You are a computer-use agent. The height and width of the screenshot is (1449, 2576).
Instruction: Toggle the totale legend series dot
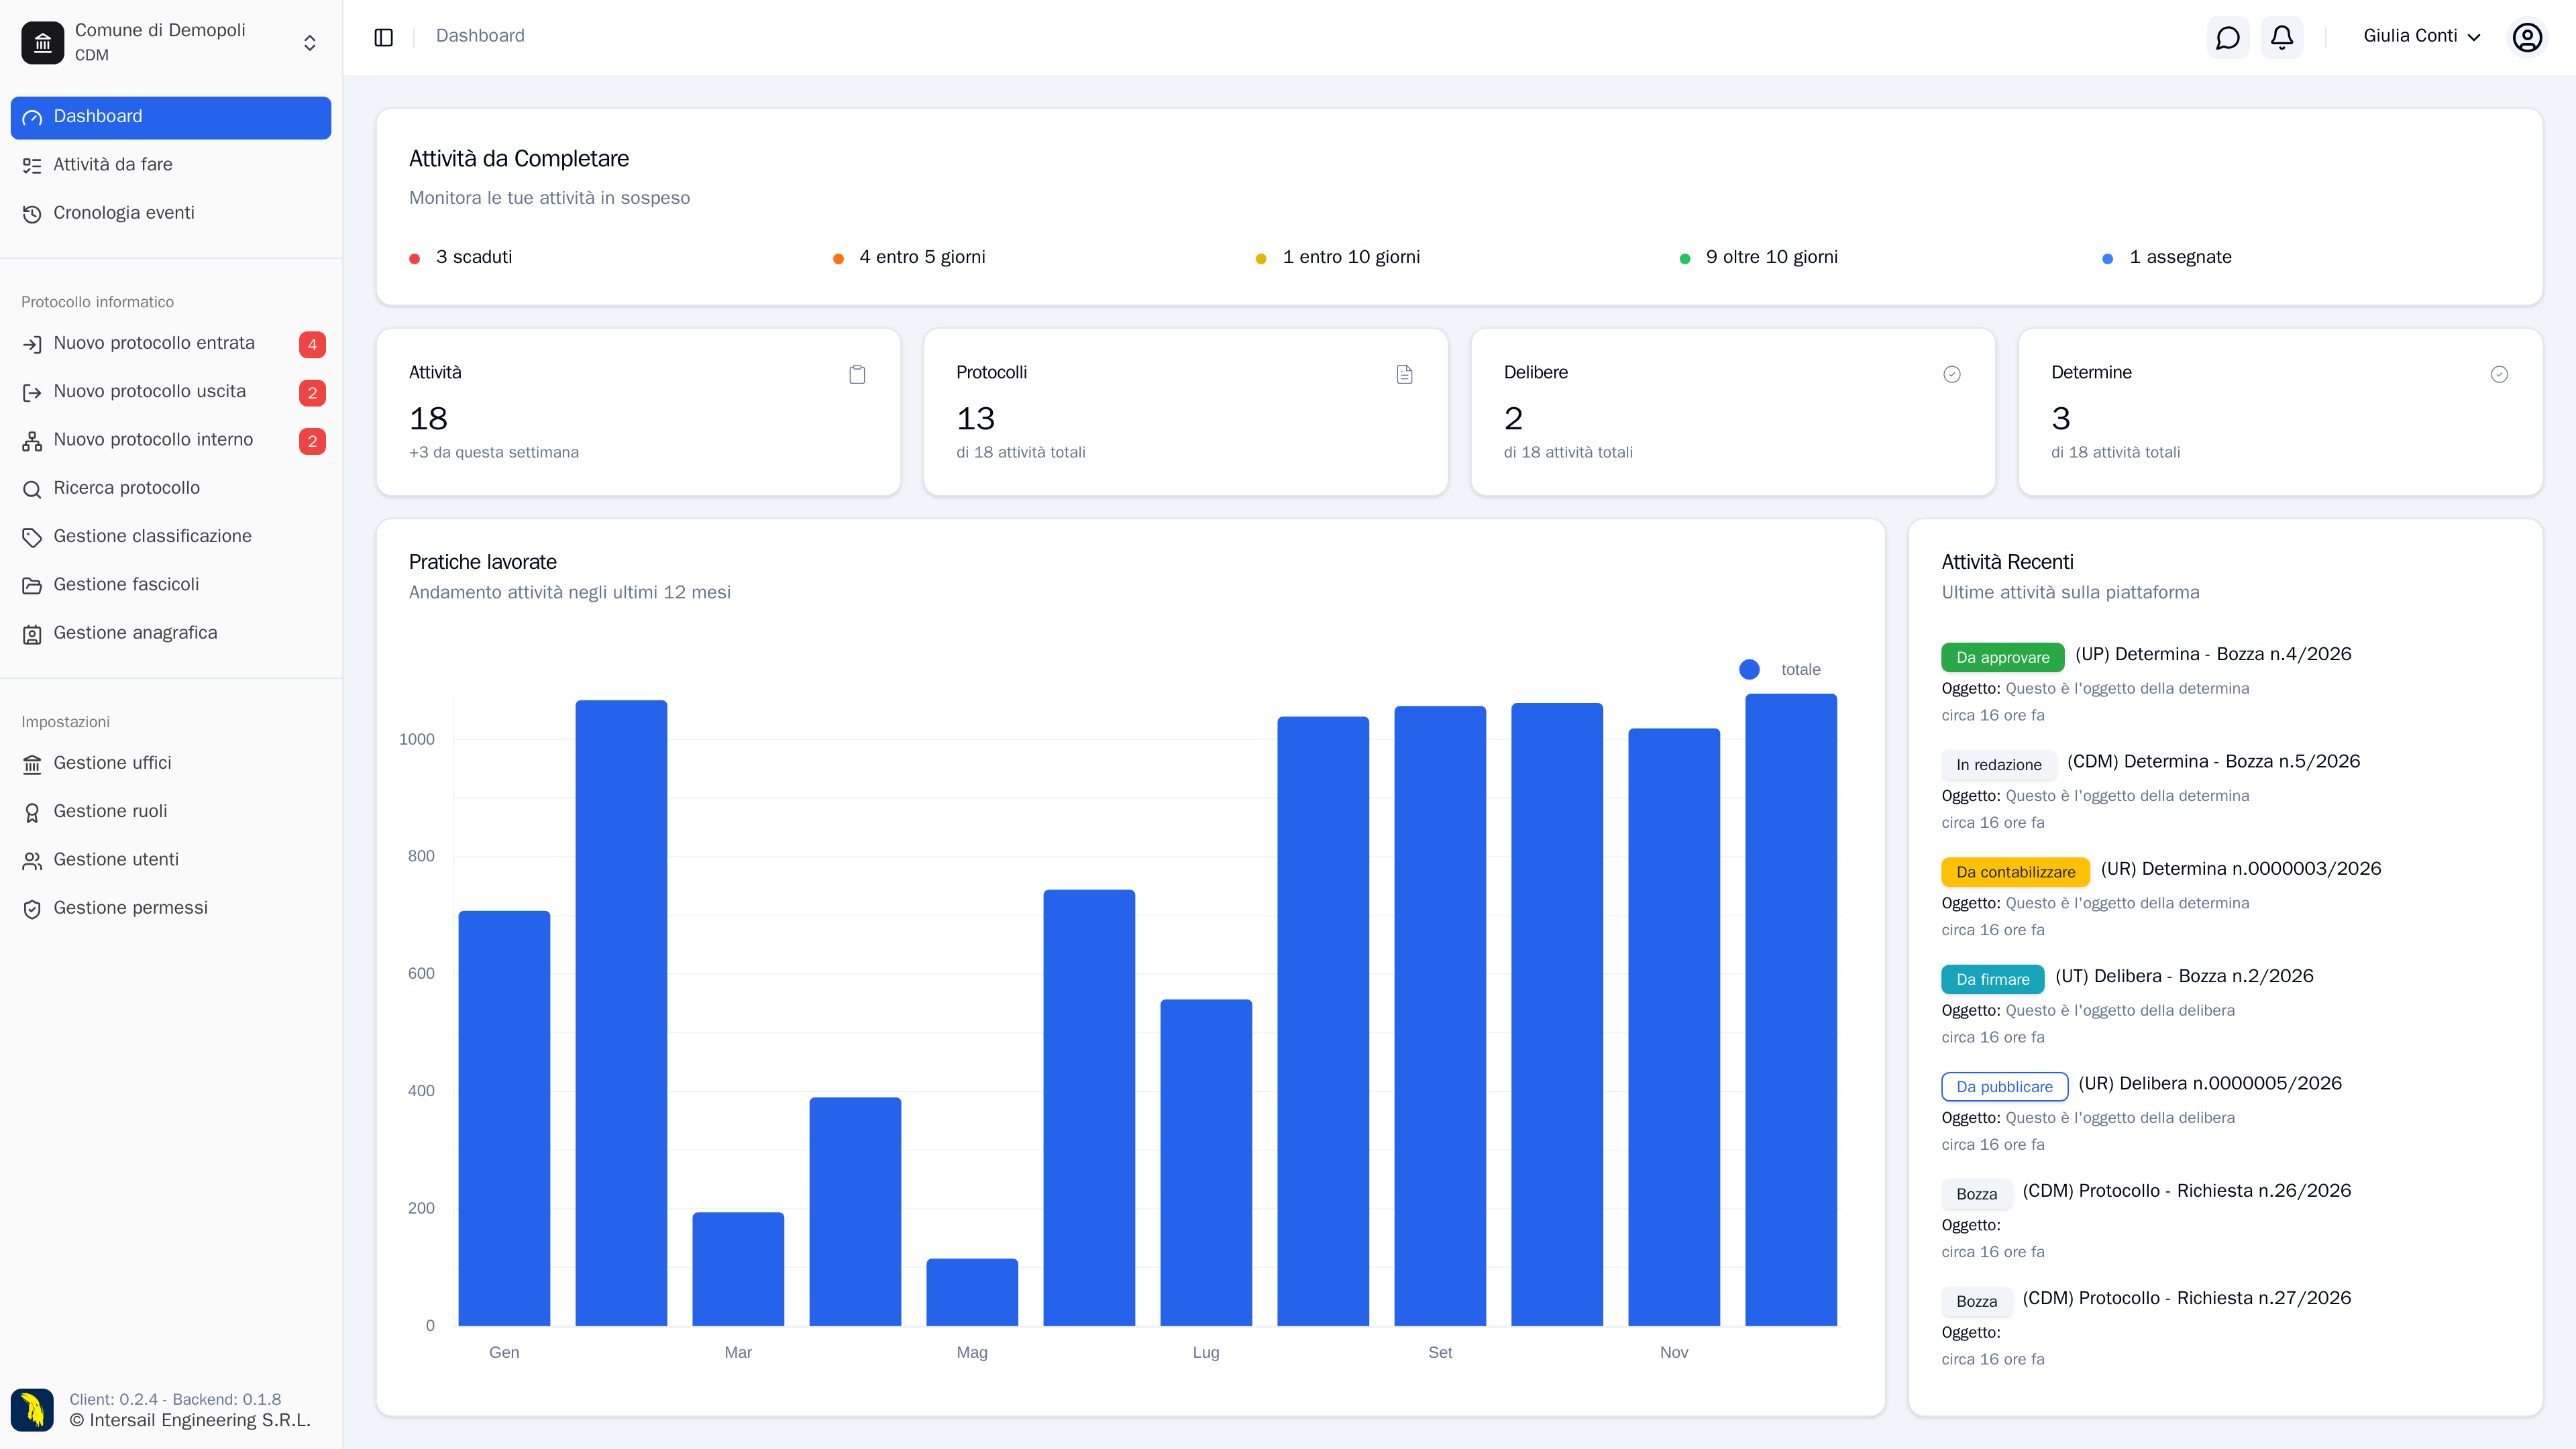pos(1749,669)
